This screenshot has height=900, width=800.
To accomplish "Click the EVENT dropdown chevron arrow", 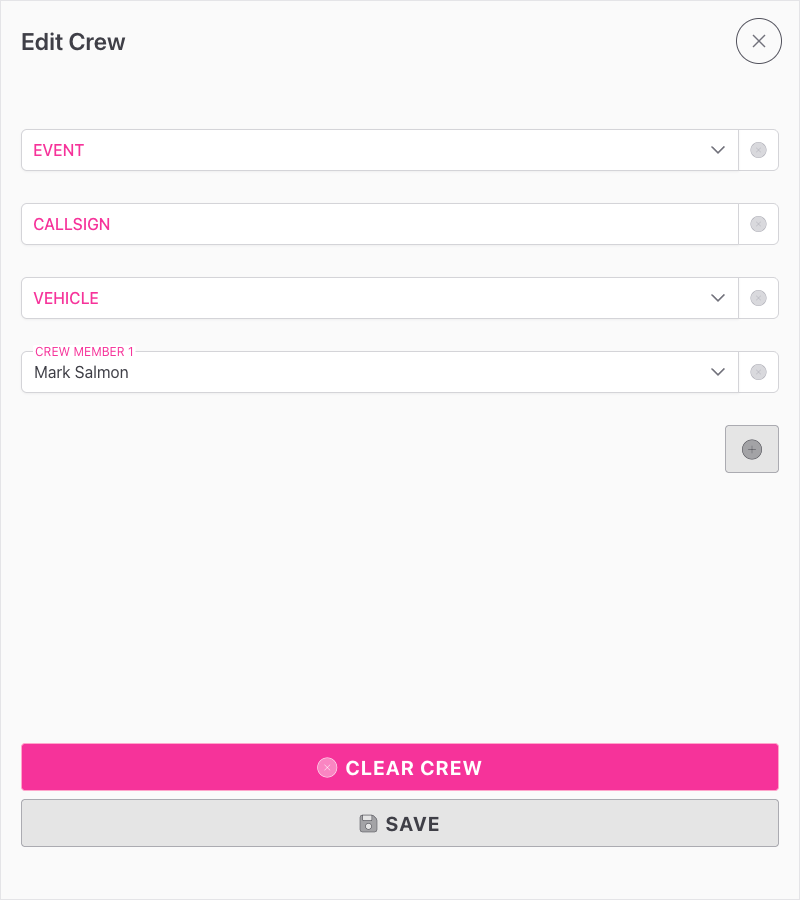I will click(x=718, y=150).
